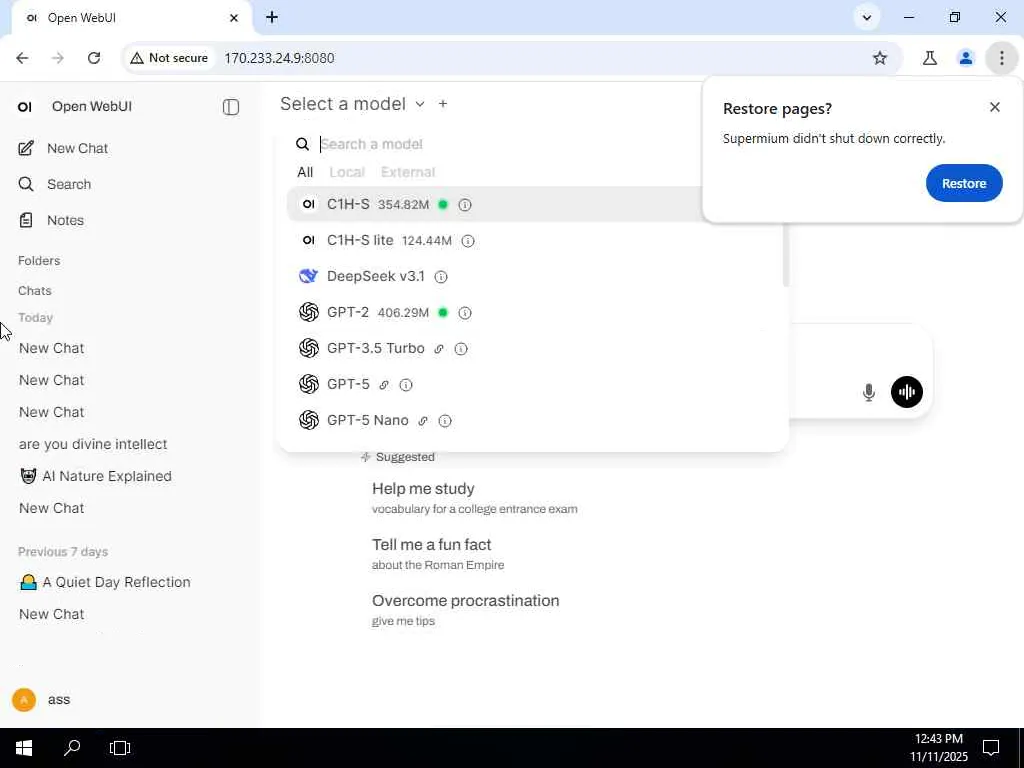
Task: Click the address bar URL
Action: 280,58
